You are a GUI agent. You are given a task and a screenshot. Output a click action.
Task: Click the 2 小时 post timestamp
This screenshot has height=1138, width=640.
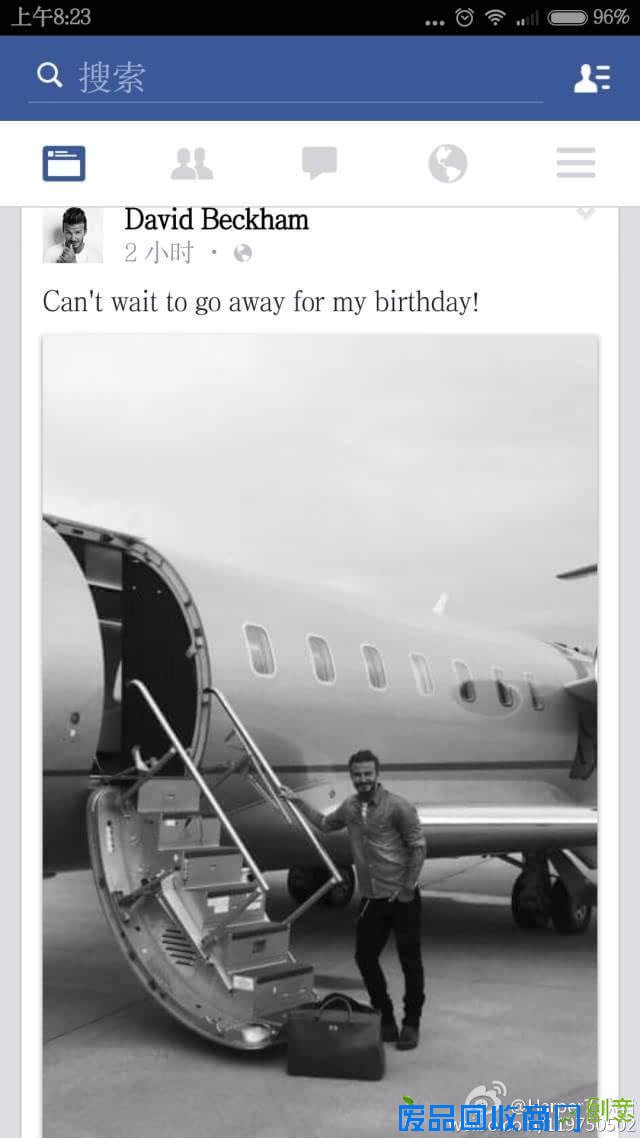159,253
